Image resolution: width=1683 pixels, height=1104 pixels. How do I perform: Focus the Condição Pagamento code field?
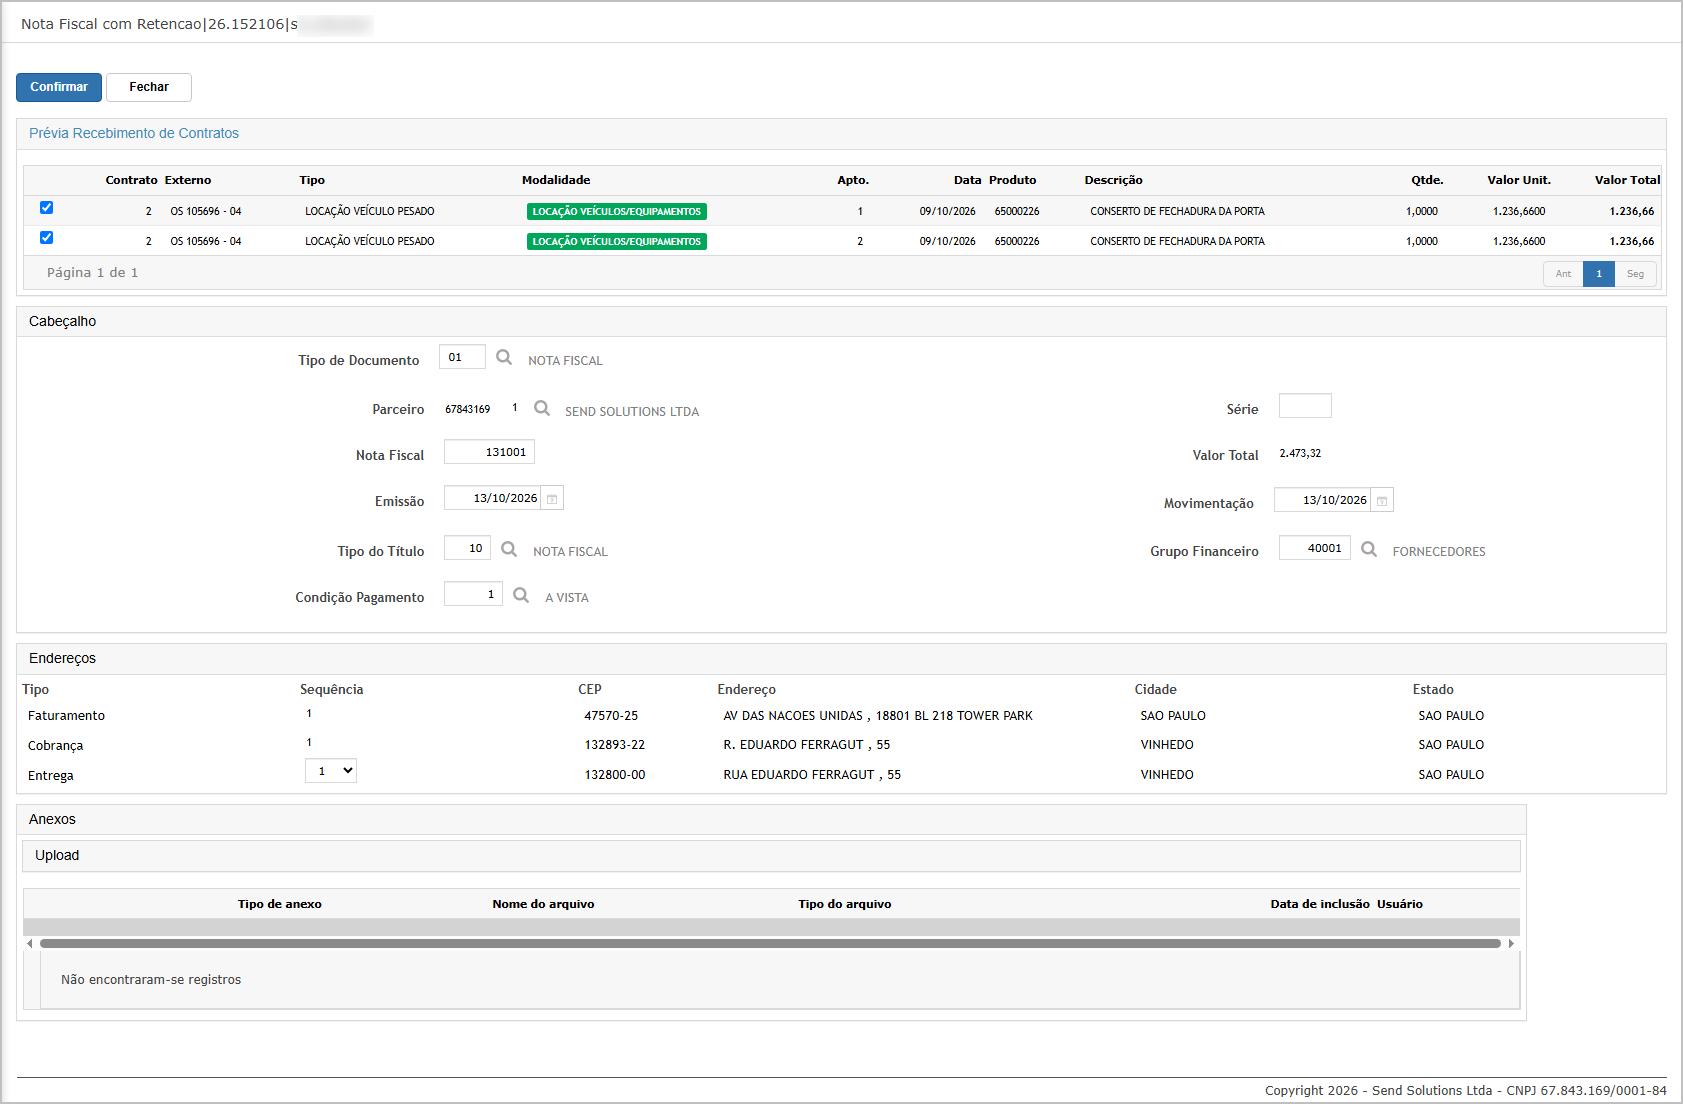point(473,594)
